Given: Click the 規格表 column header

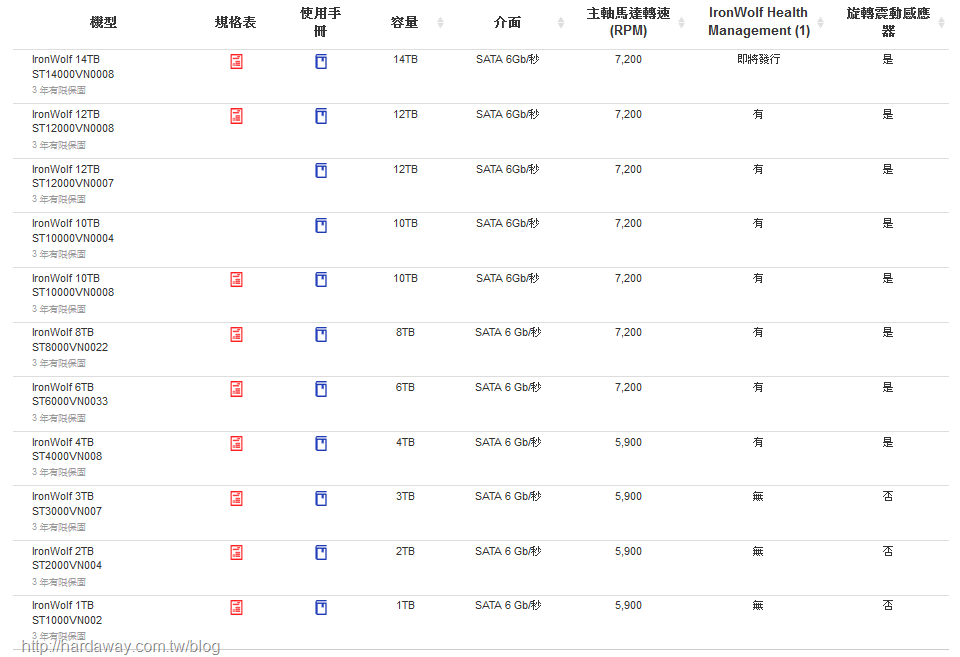Looking at the screenshot, I should click(236, 23).
